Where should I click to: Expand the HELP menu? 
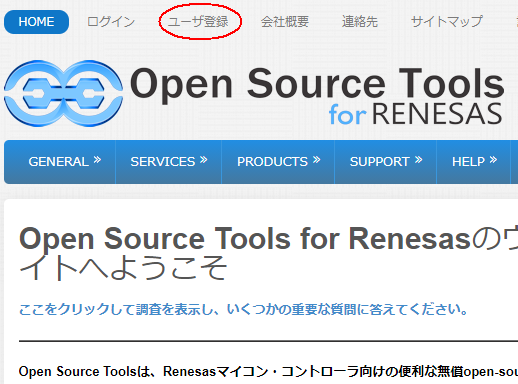point(474,162)
